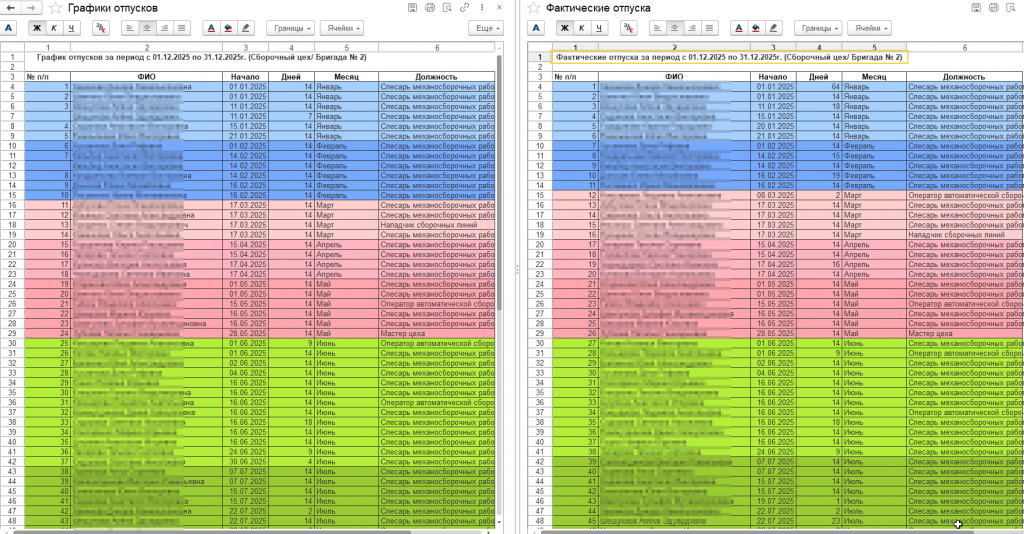Pick fill color in Фактические отпуска toolbar
The height and width of the screenshot is (534, 1024).
756,28
